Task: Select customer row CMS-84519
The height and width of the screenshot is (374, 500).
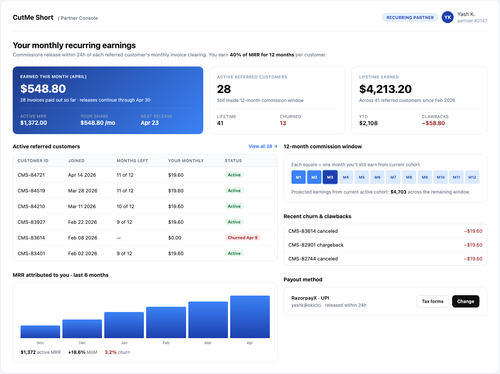Action: pyautogui.click(x=145, y=191)
